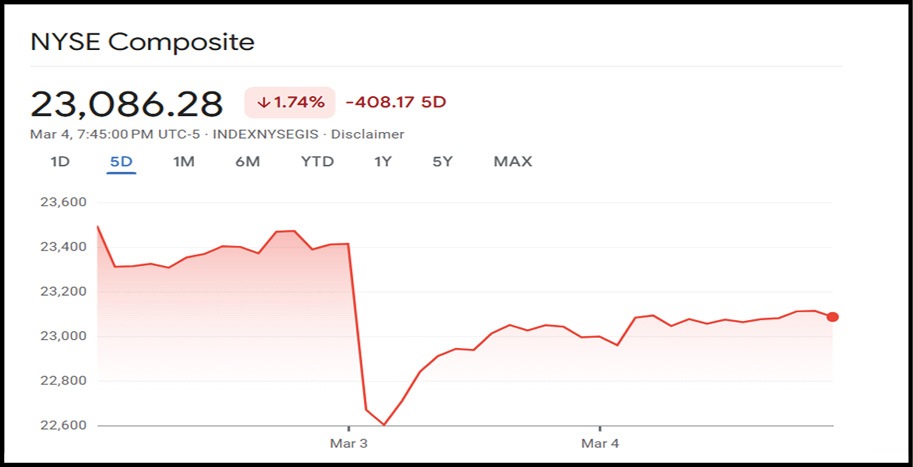Show the 1M chart range
913x467 pixels.
coord(183,162)
